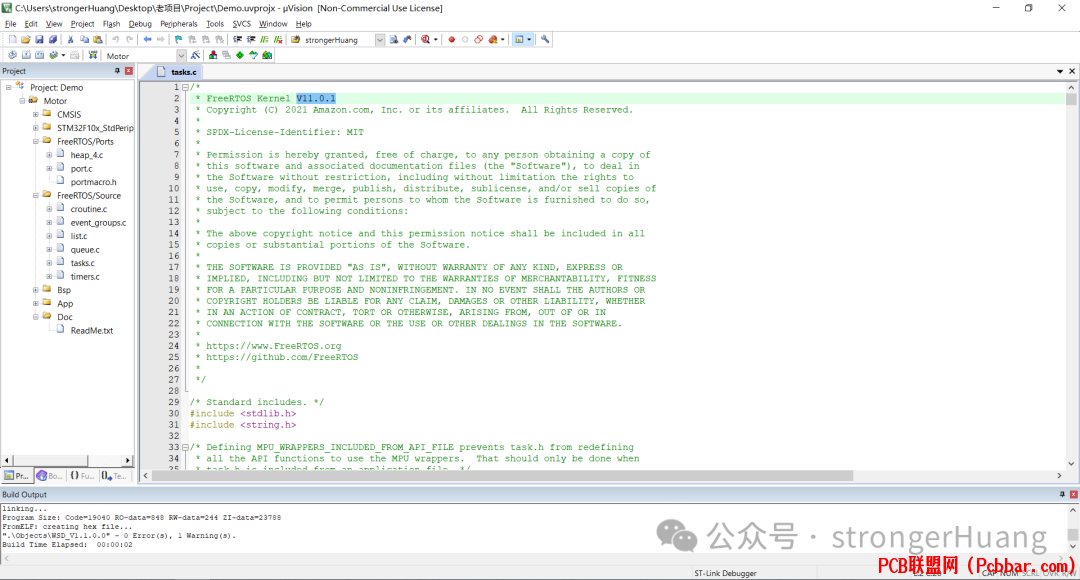Close the Project panel with the red X

click(x=129, y=71)
